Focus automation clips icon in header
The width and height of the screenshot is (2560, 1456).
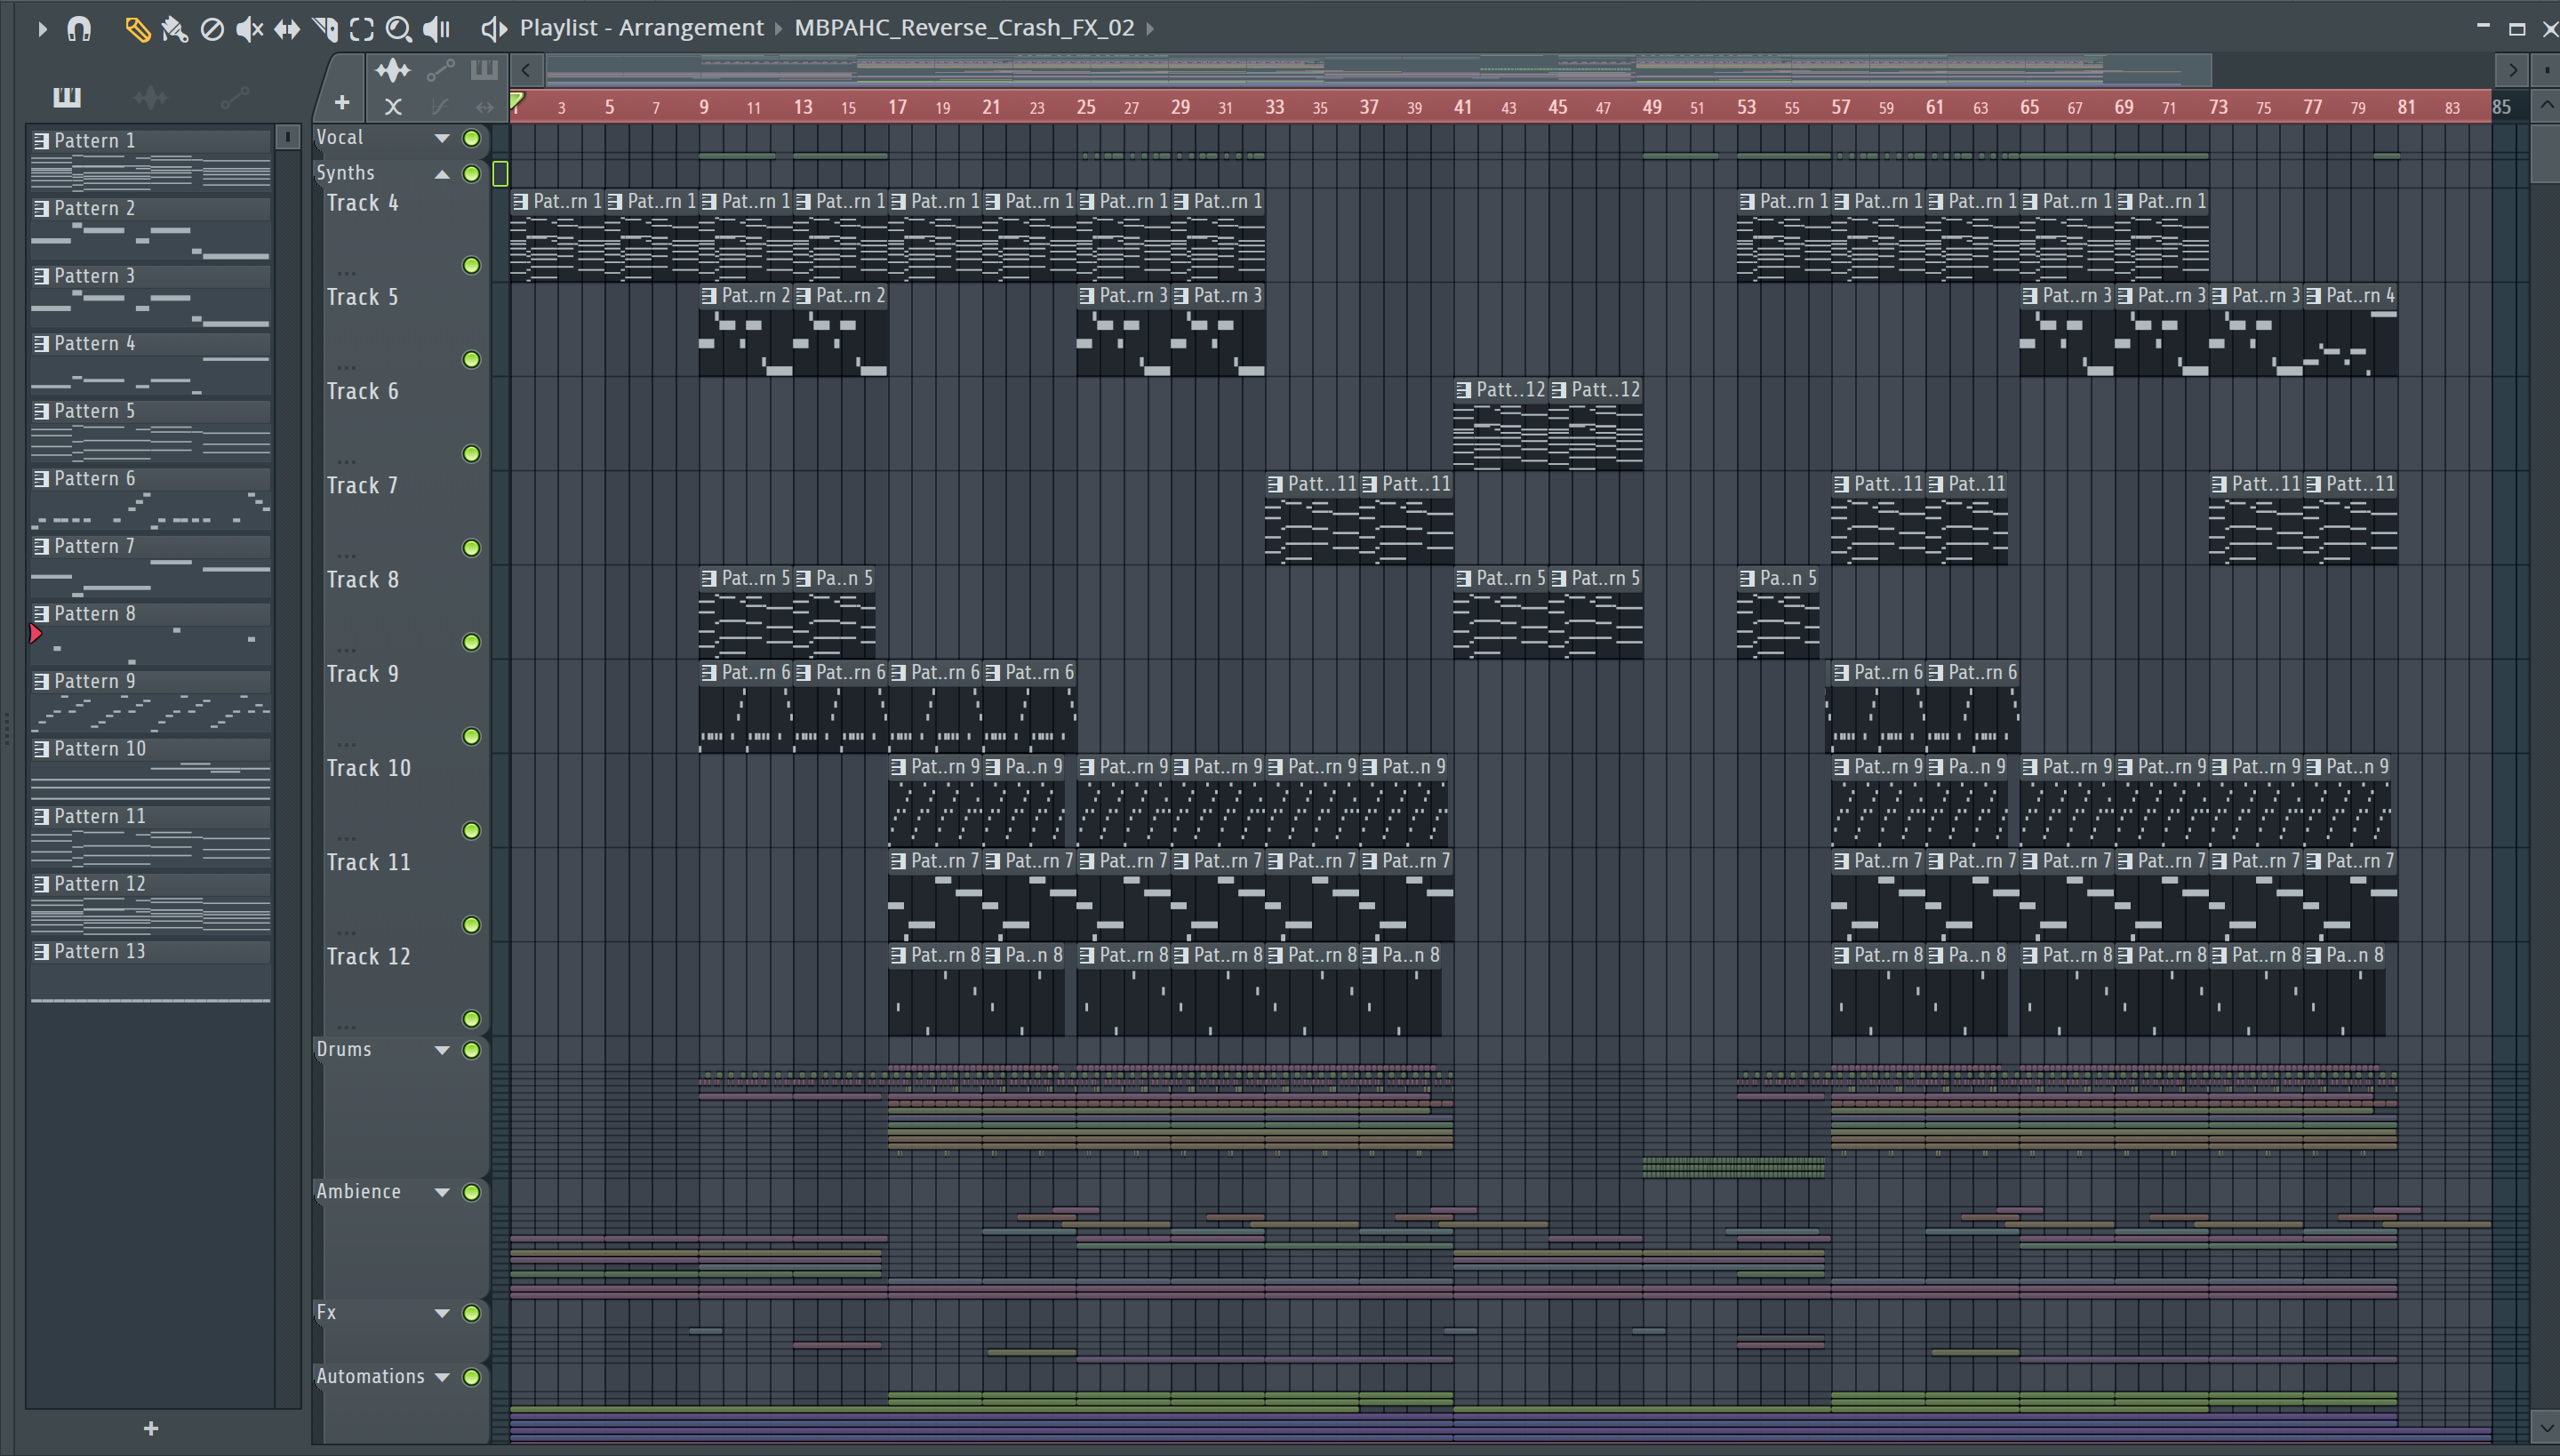(x=440, y=70)
